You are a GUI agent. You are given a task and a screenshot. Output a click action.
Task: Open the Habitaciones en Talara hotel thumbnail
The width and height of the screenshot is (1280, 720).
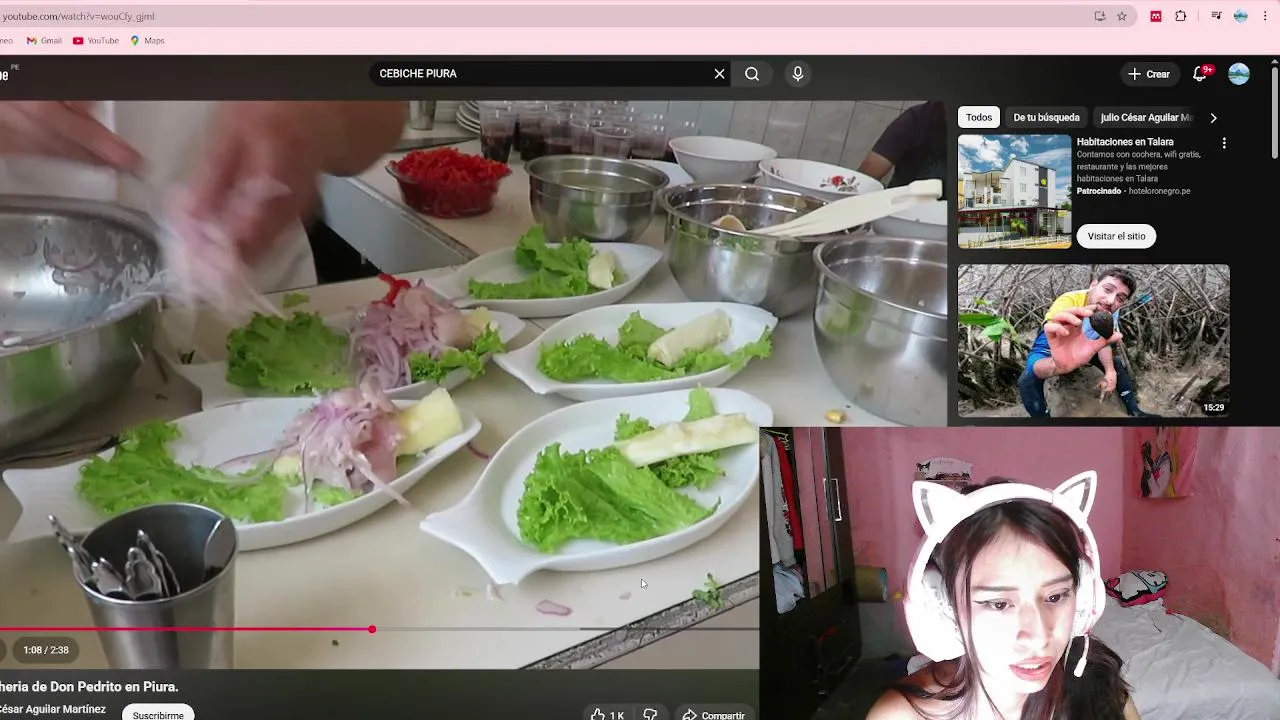[1014, 191]
